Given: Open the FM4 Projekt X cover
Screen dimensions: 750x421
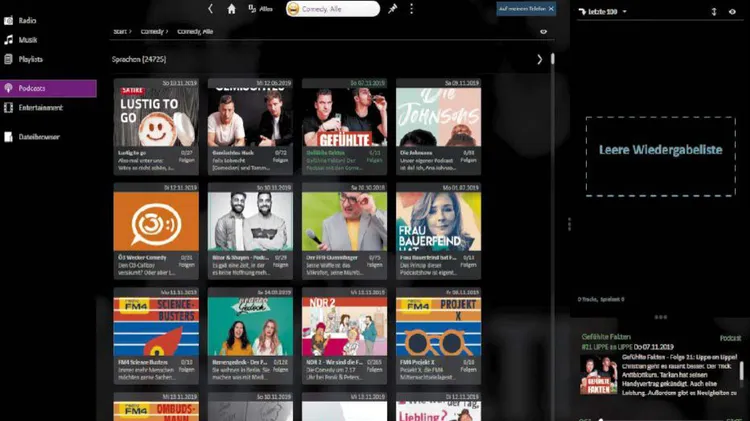Looking at the screenshot, I should [439, 326].
